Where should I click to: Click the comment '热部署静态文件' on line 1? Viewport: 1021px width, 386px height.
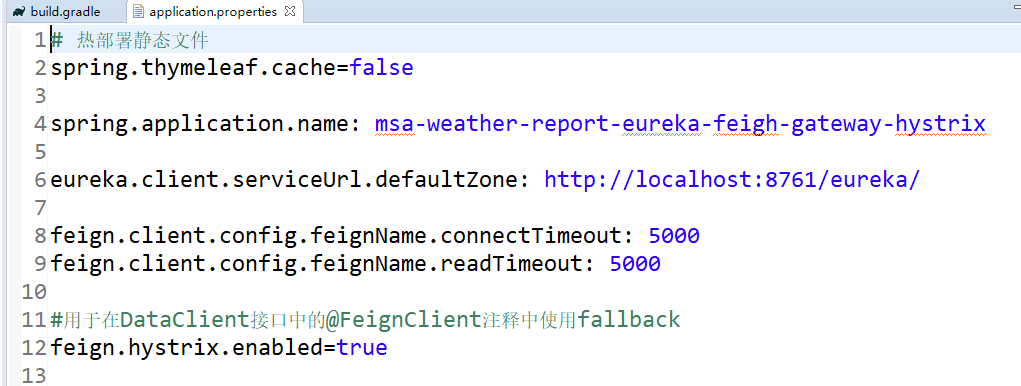[142, 41]
